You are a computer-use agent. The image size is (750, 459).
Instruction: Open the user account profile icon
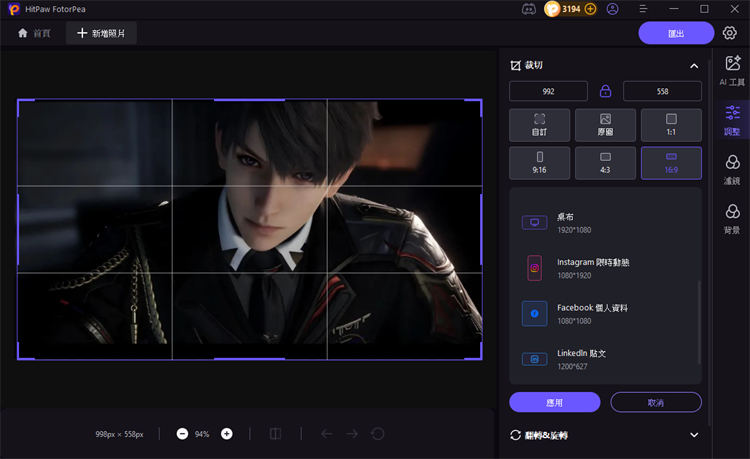[612, 9]
